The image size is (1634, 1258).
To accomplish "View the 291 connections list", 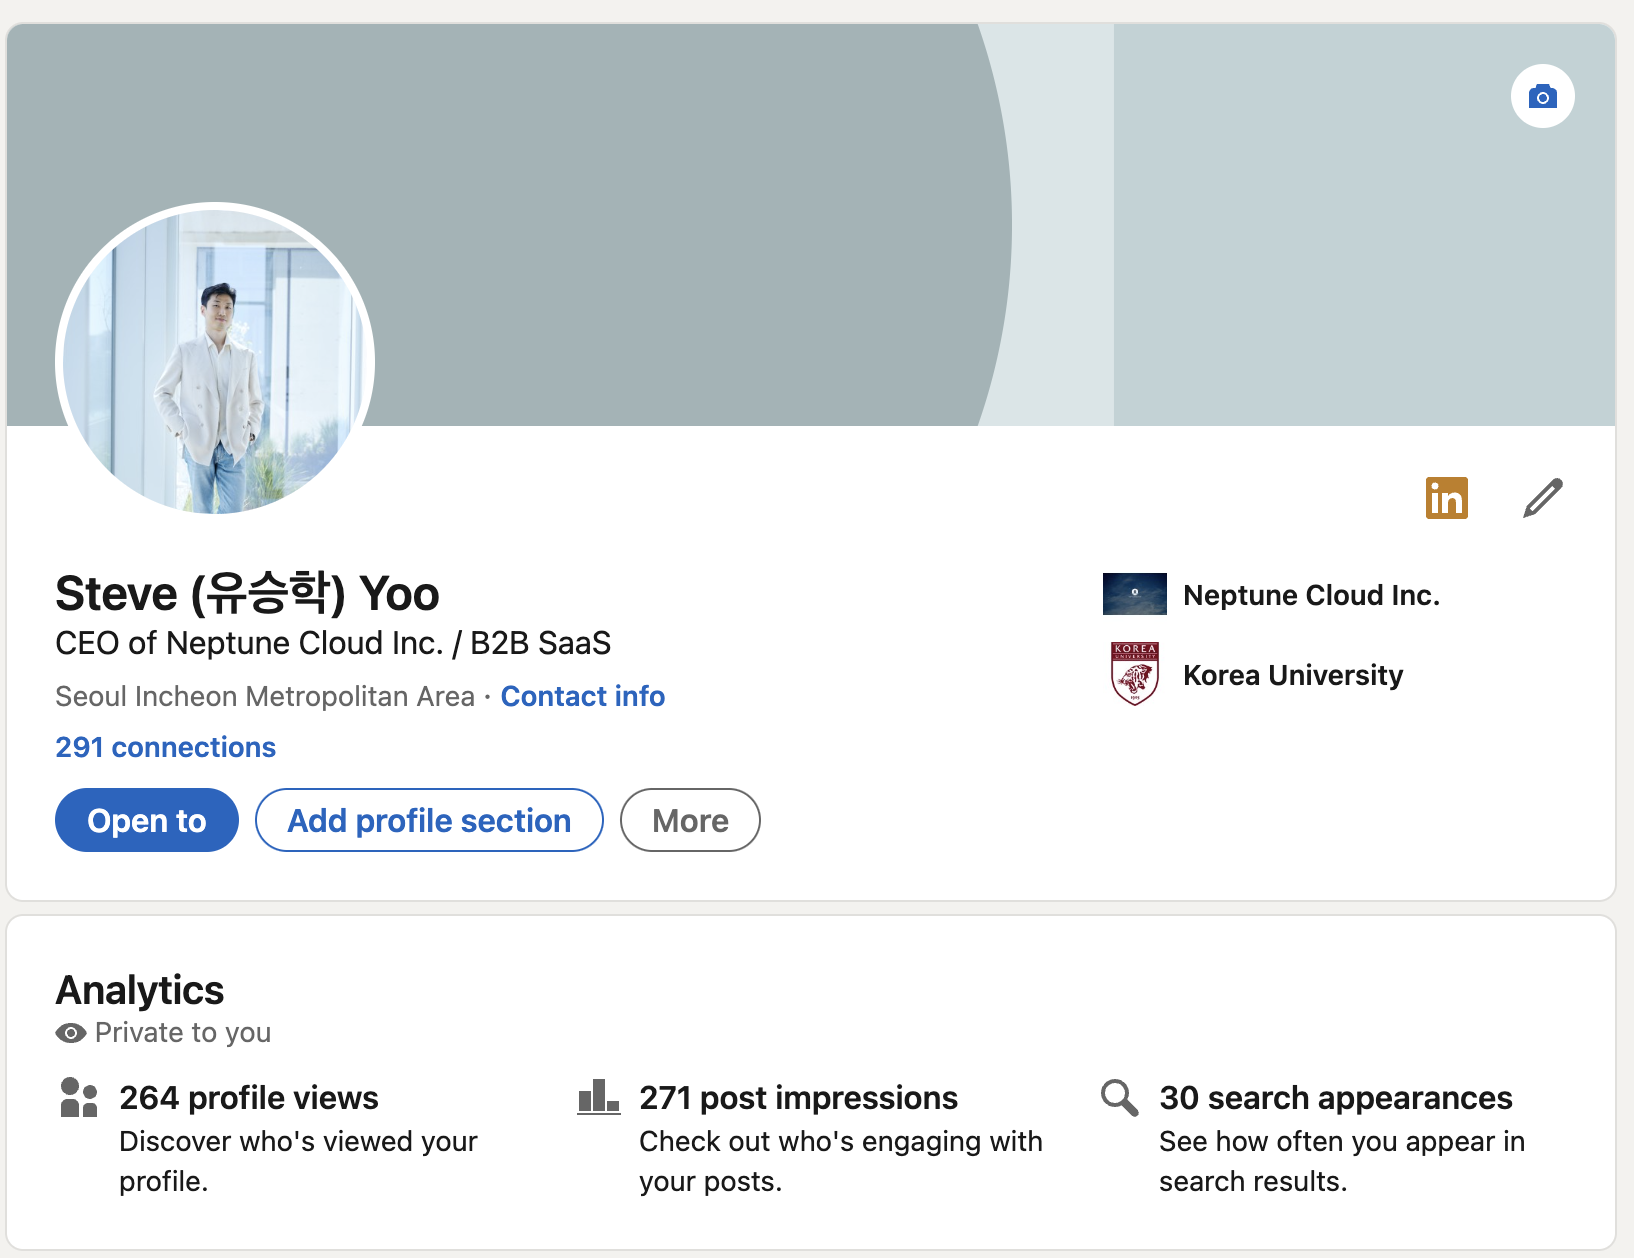I will (166, 747).
